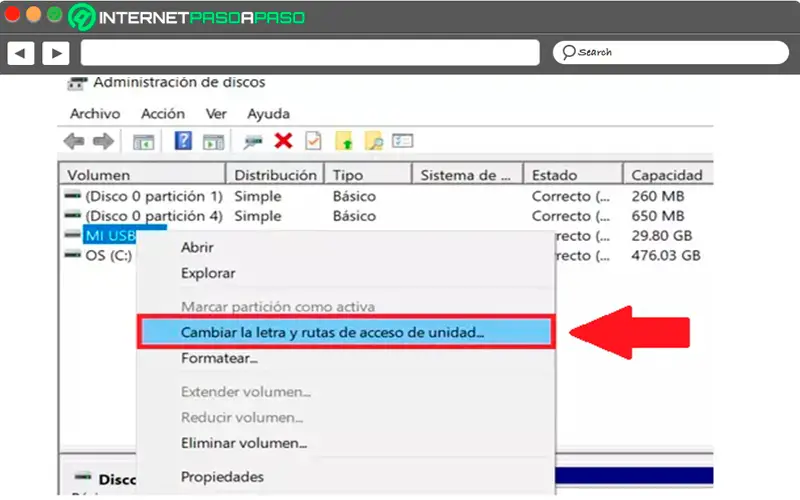The image size is (800, 500).
Task: Choose Abrir from the context menu
Action: 197,247
